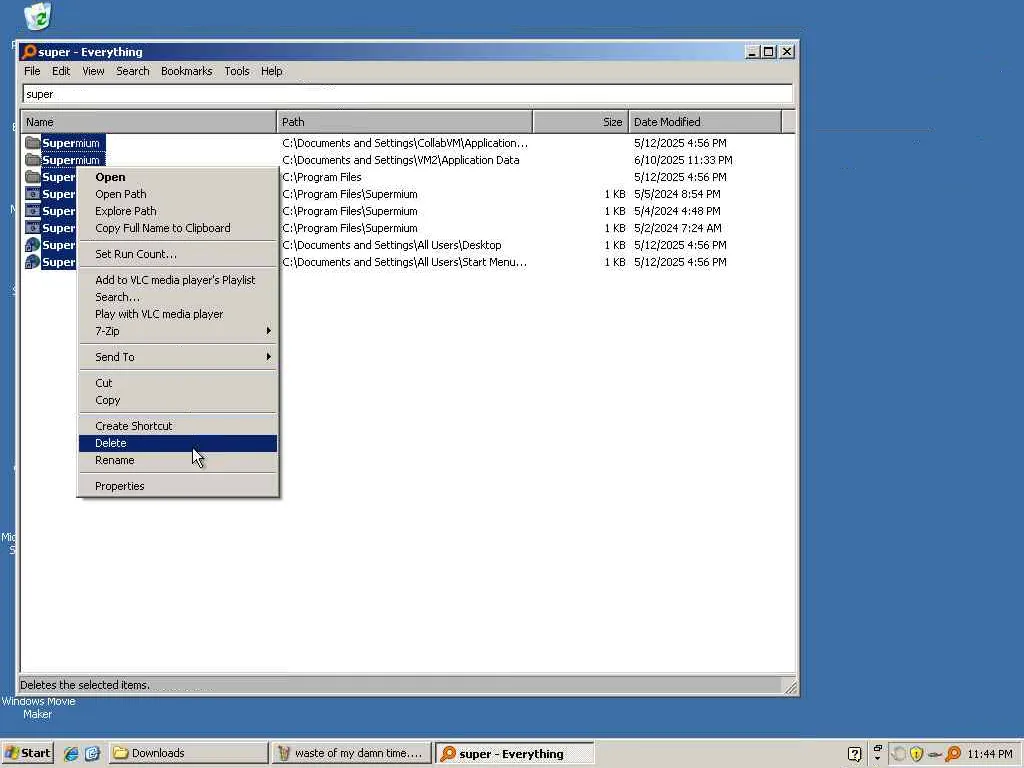Click path 'C:\Program Files' cell
The width and height of the screenshot is (1024, 768).
322,177
